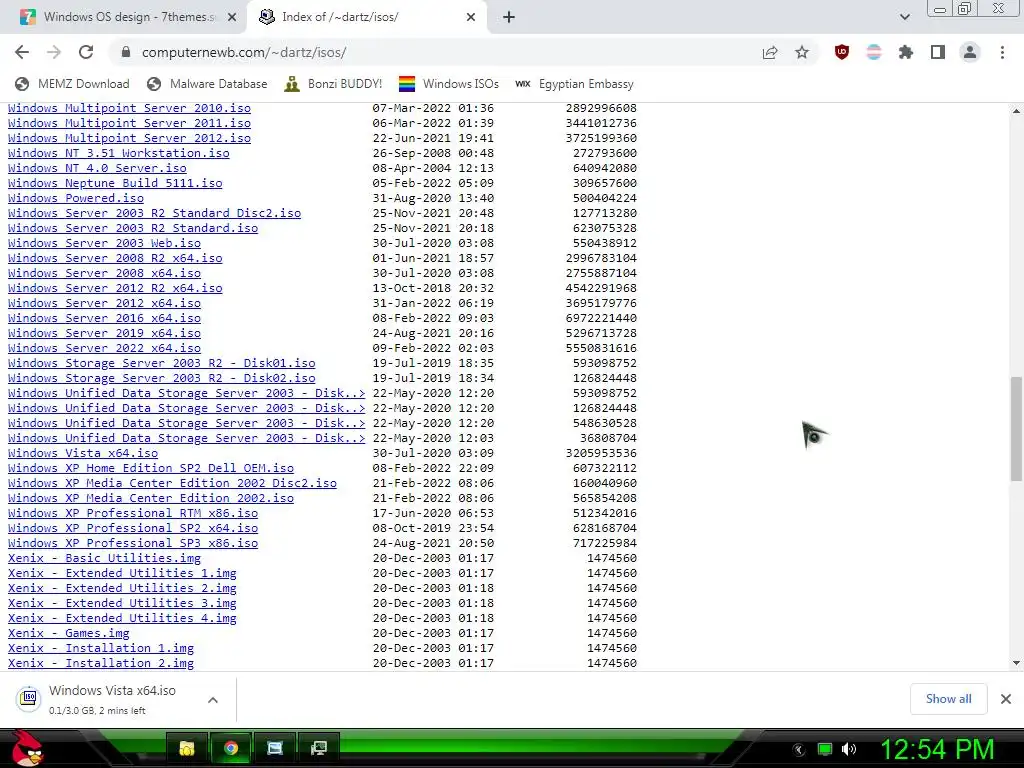Viewport: 1024px width, 768px height.
Task: Open Windows Server 2012 R2 x64.iso
Action: 115,289
